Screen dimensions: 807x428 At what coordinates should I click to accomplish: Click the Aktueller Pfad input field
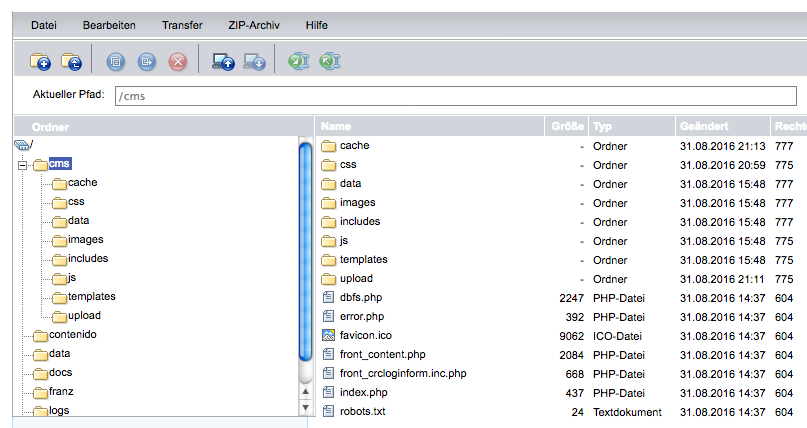pyautogui.click(x=454, y=96)
